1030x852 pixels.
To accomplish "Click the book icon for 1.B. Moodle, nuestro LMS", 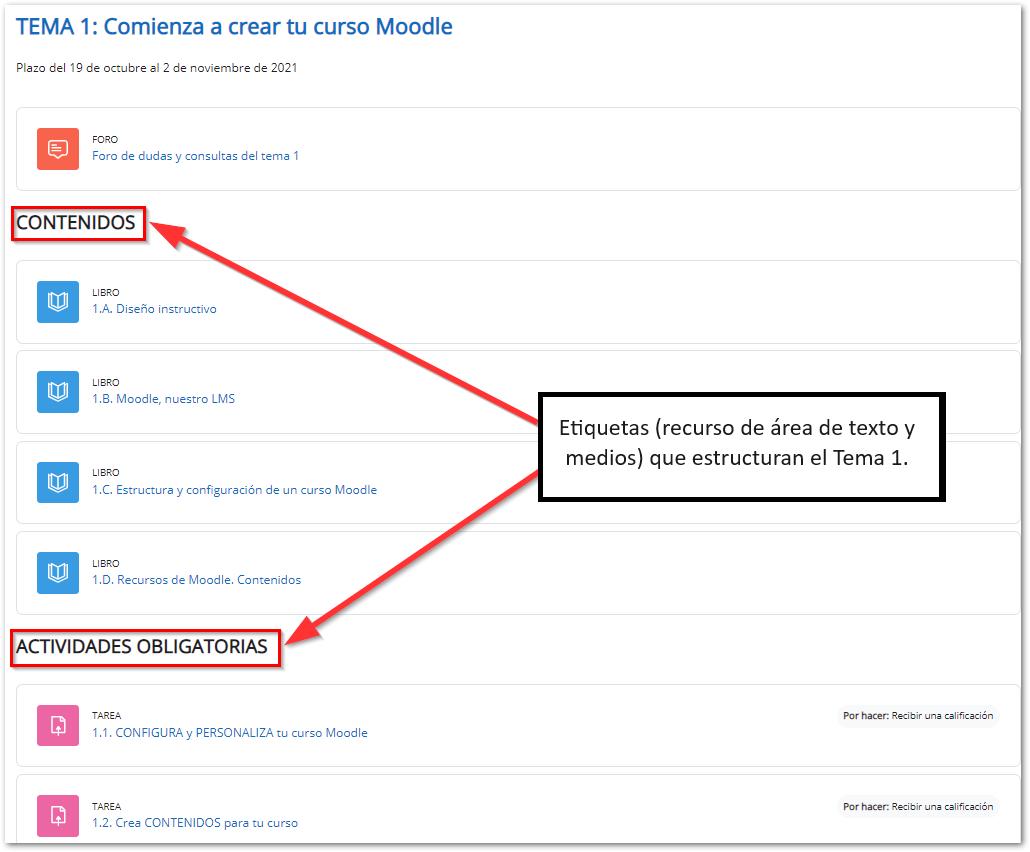I will [x=58, y=392].
